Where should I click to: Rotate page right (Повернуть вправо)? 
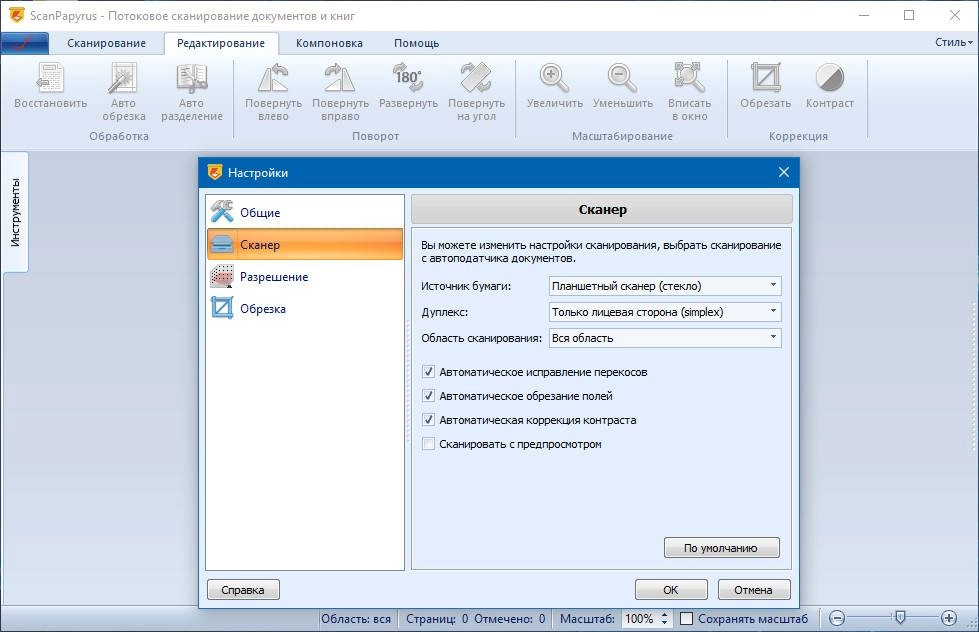pyautogui.click(x=340, y=92)
